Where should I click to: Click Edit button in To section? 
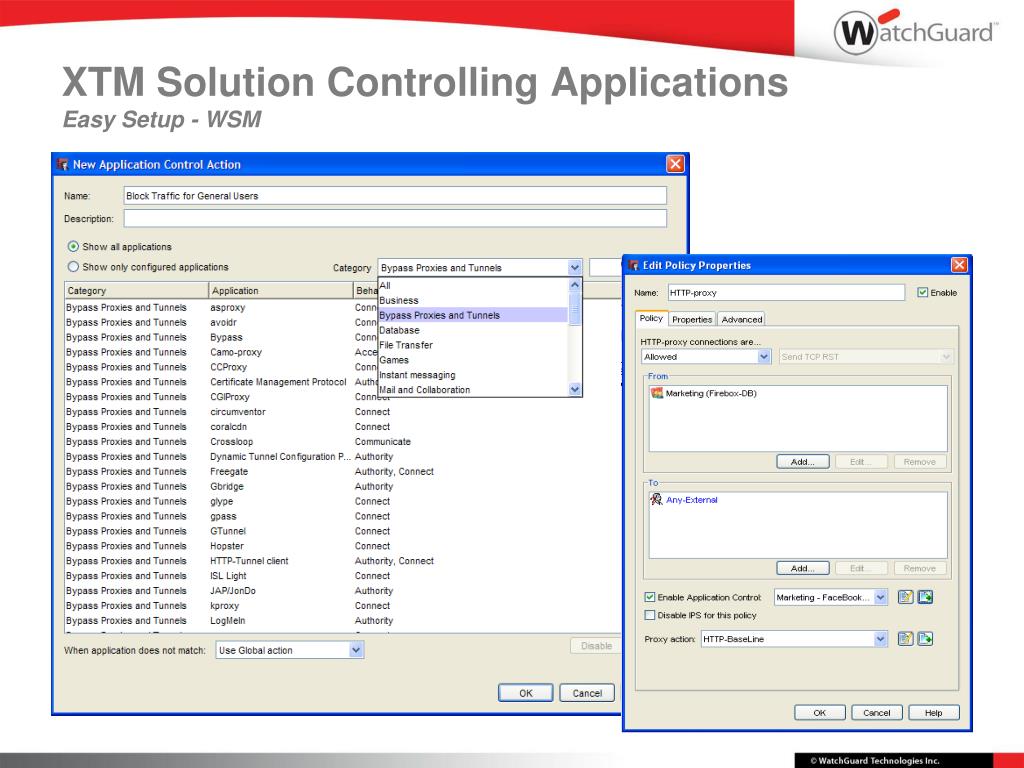tap(861, 568)
